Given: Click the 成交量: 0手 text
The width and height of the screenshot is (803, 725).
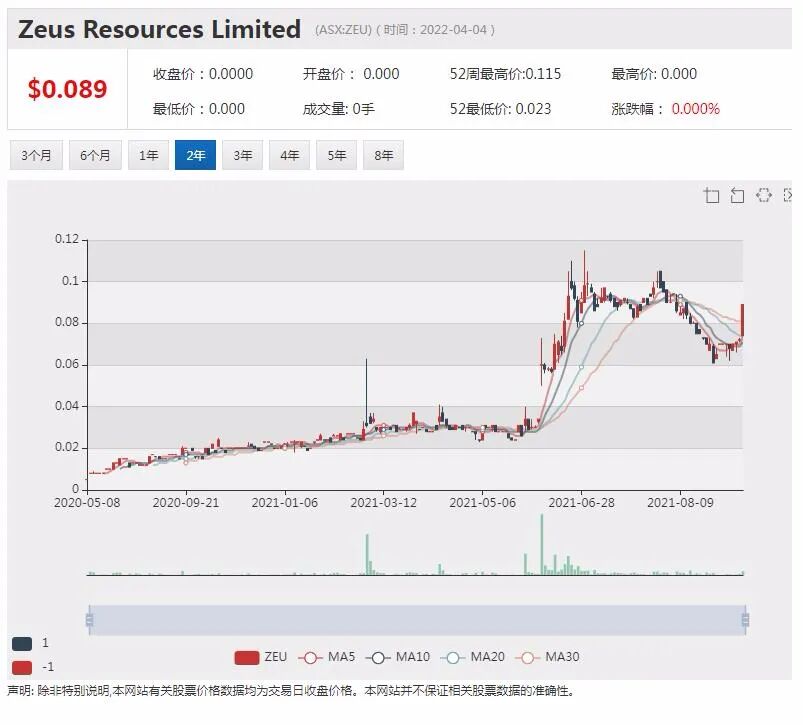Looking at the screenshot, I should pos(339,109).
